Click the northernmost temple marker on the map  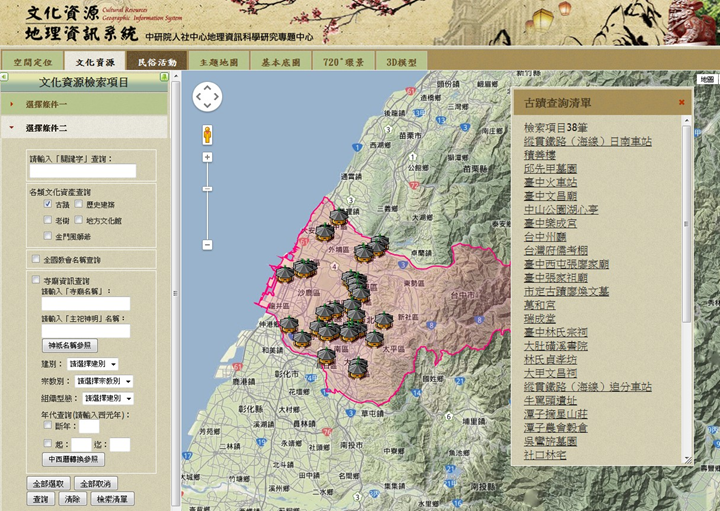(x=338, y=216)
